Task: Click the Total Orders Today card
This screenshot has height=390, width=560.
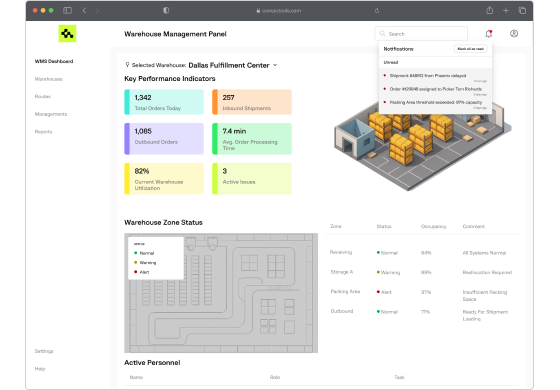Action: (164, 102)
